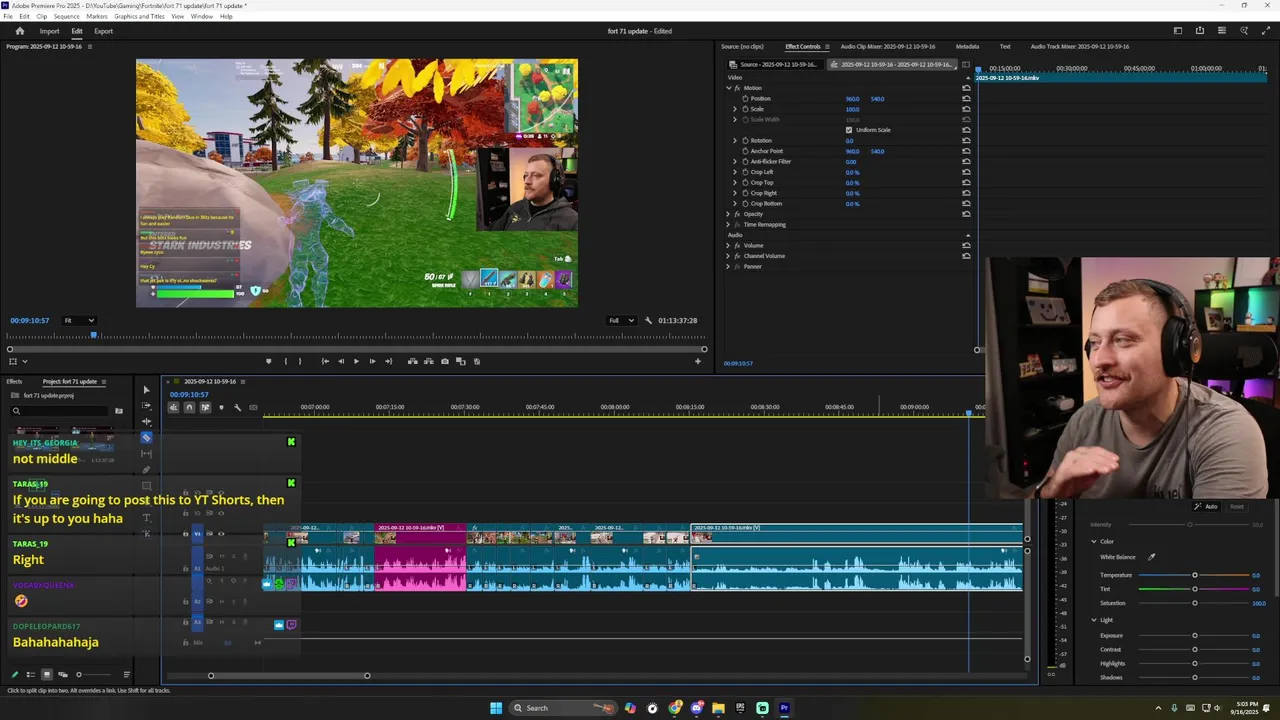Switch the Project panel to list view
This screenshot has height=720, width=1280.
pos(30,674)
